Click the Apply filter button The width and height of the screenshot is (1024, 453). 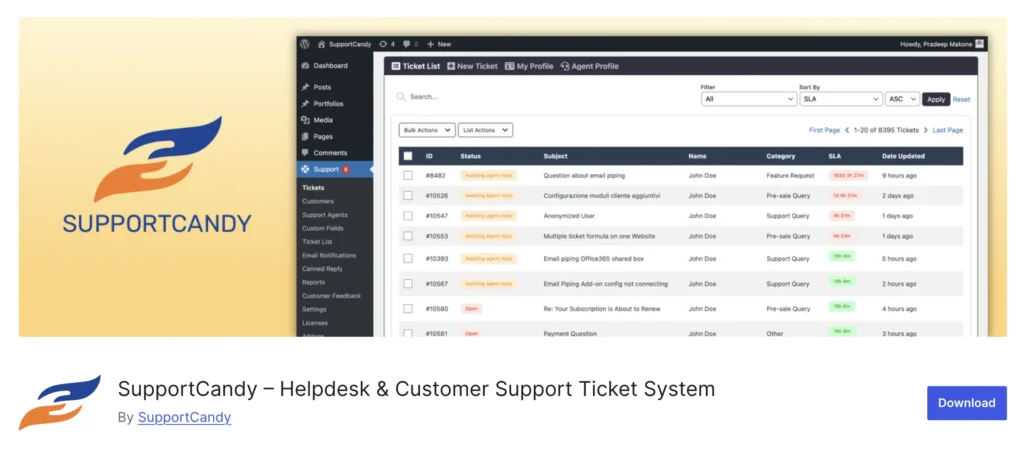(x=936, y=99)
